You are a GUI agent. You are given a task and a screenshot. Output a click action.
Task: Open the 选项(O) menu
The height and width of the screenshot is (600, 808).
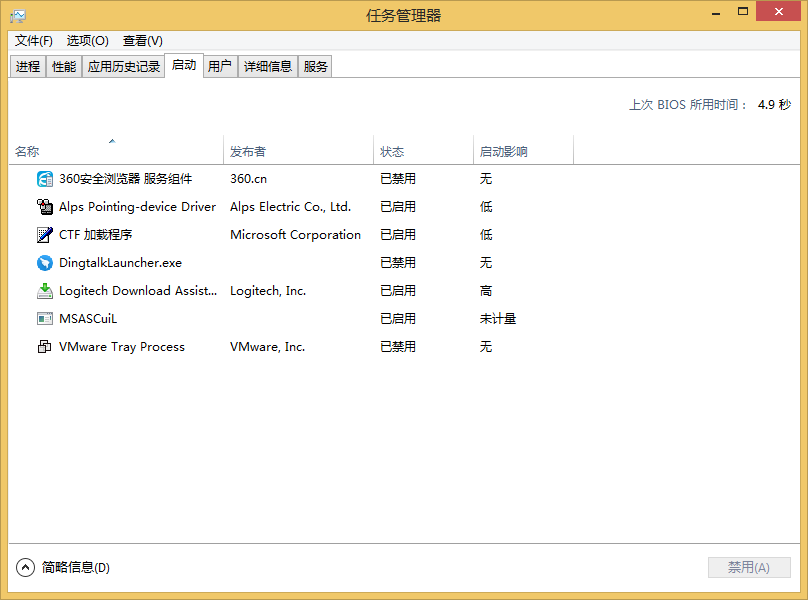click(88, 41)
